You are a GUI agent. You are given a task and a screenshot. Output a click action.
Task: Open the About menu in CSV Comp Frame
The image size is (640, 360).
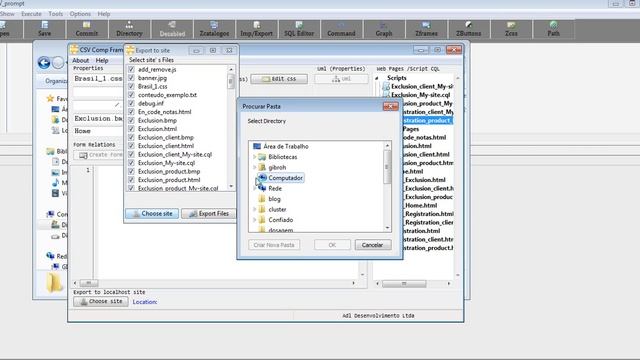point(80,60)
